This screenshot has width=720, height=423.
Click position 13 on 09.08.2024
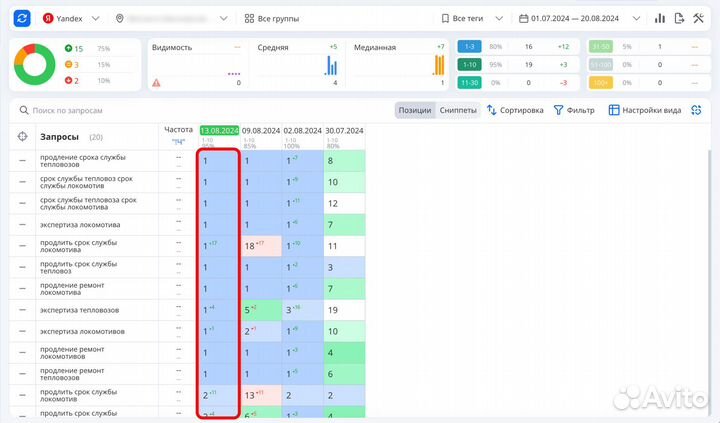point(261,395)
